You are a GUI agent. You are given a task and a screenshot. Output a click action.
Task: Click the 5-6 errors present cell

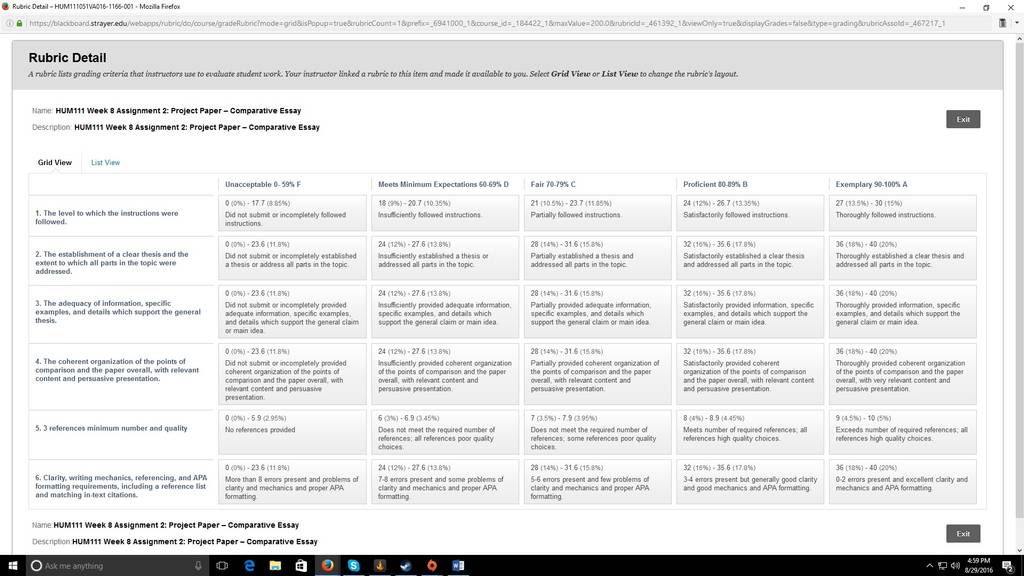click(x=598, y=482)
